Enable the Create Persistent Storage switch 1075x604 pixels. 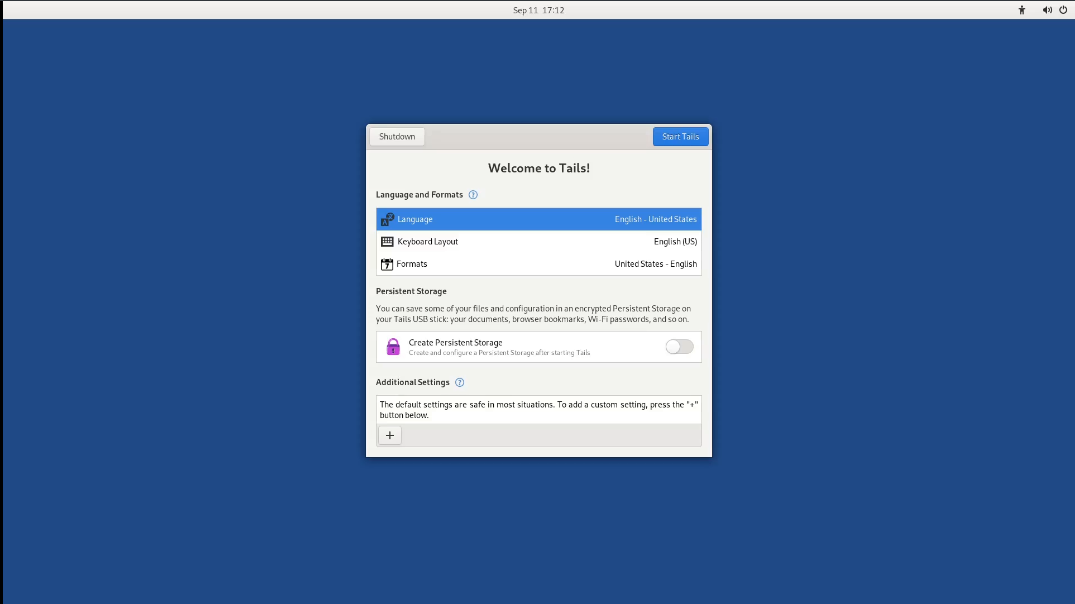coord(679,347)
